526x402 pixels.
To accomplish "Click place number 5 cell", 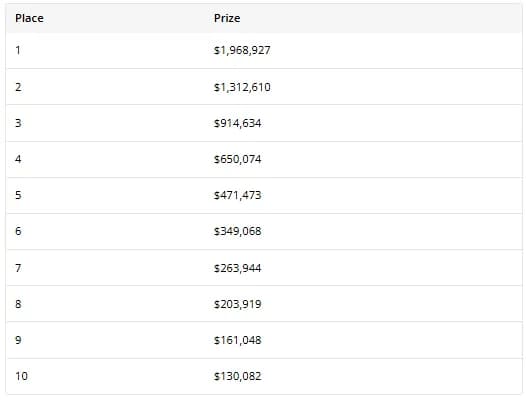I will [x=18, y=195].
